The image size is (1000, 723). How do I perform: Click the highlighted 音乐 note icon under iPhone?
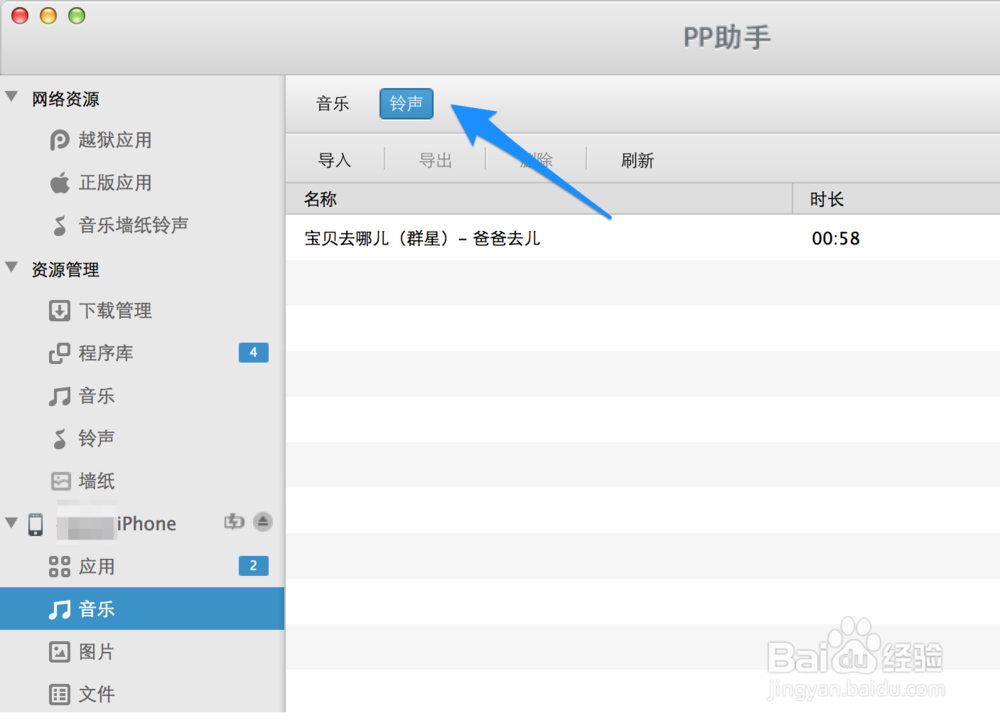[59, 610]
